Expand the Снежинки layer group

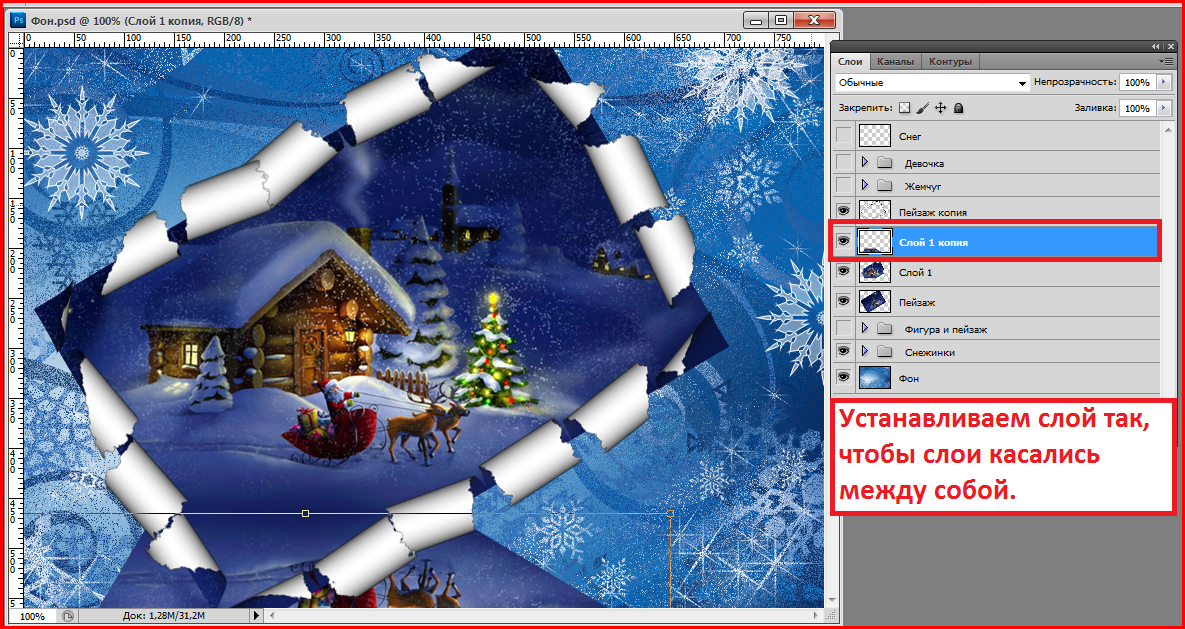click(x=865, y=352)
